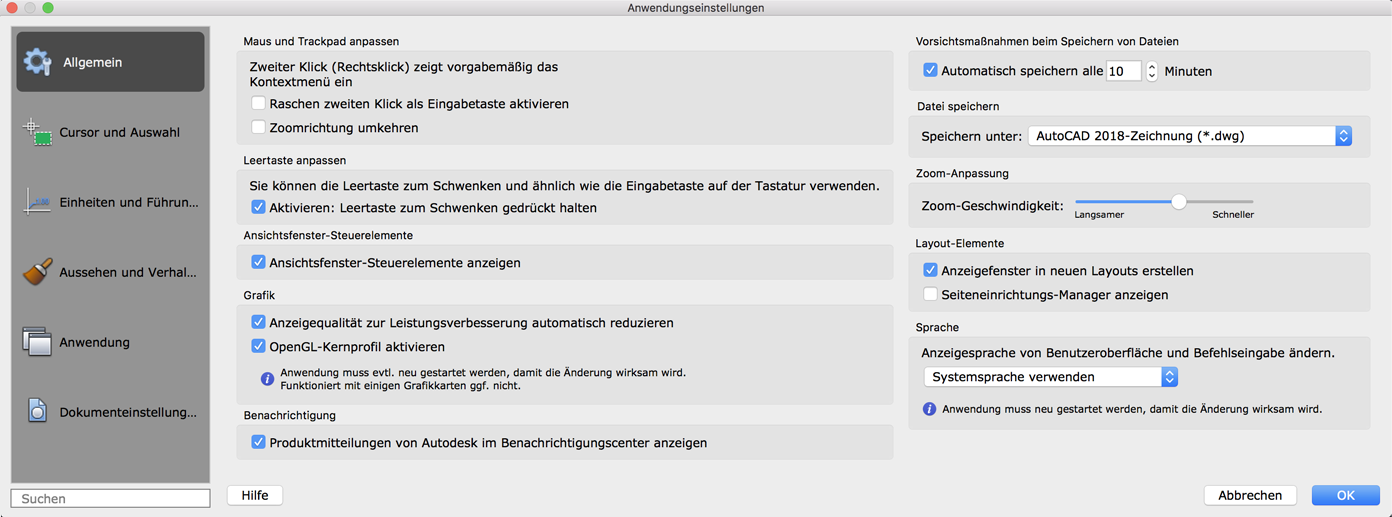Click the auto-save minutes stepper arrows
The image size is (1392, 517).
(1152, 72)
